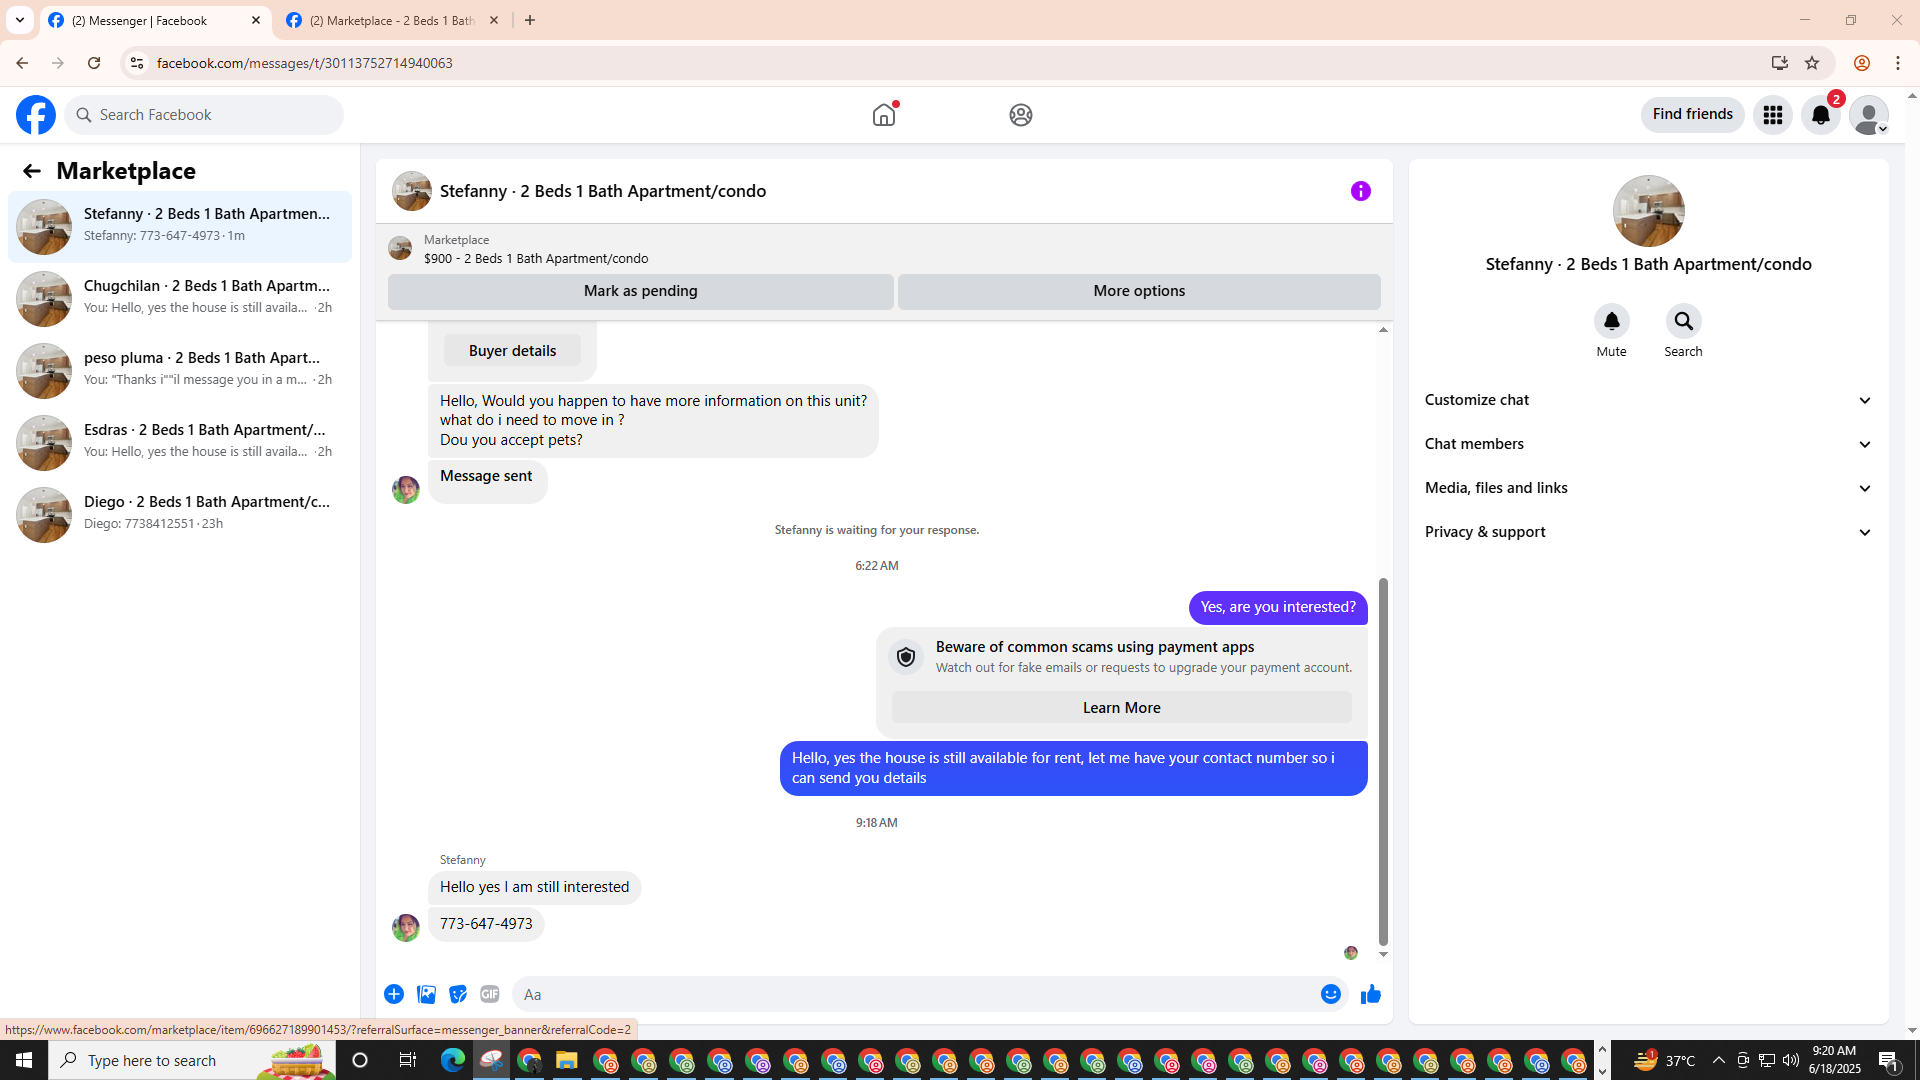View site information icon beside the URL
Screen dimensions: 1920x1080
[x=137, y=63]
